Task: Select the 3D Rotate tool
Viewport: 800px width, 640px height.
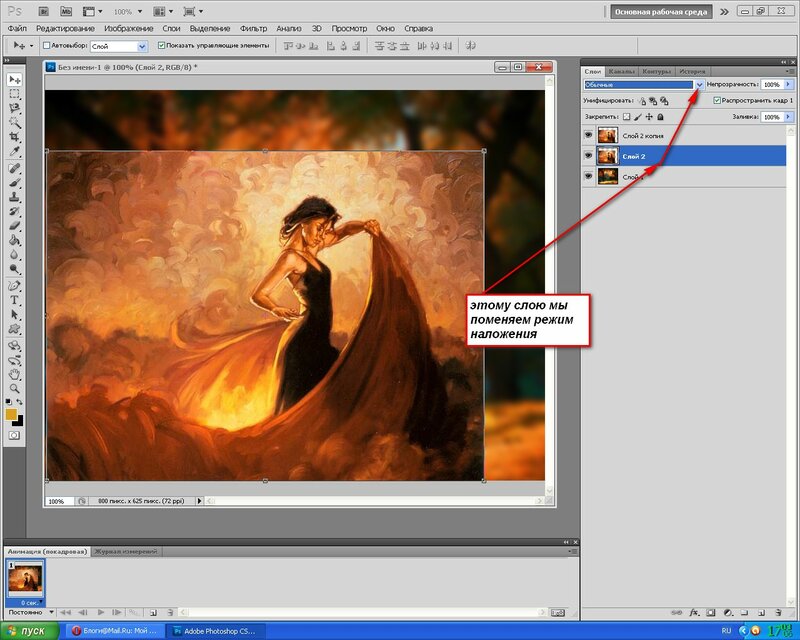Action: [x=14, y=346]
